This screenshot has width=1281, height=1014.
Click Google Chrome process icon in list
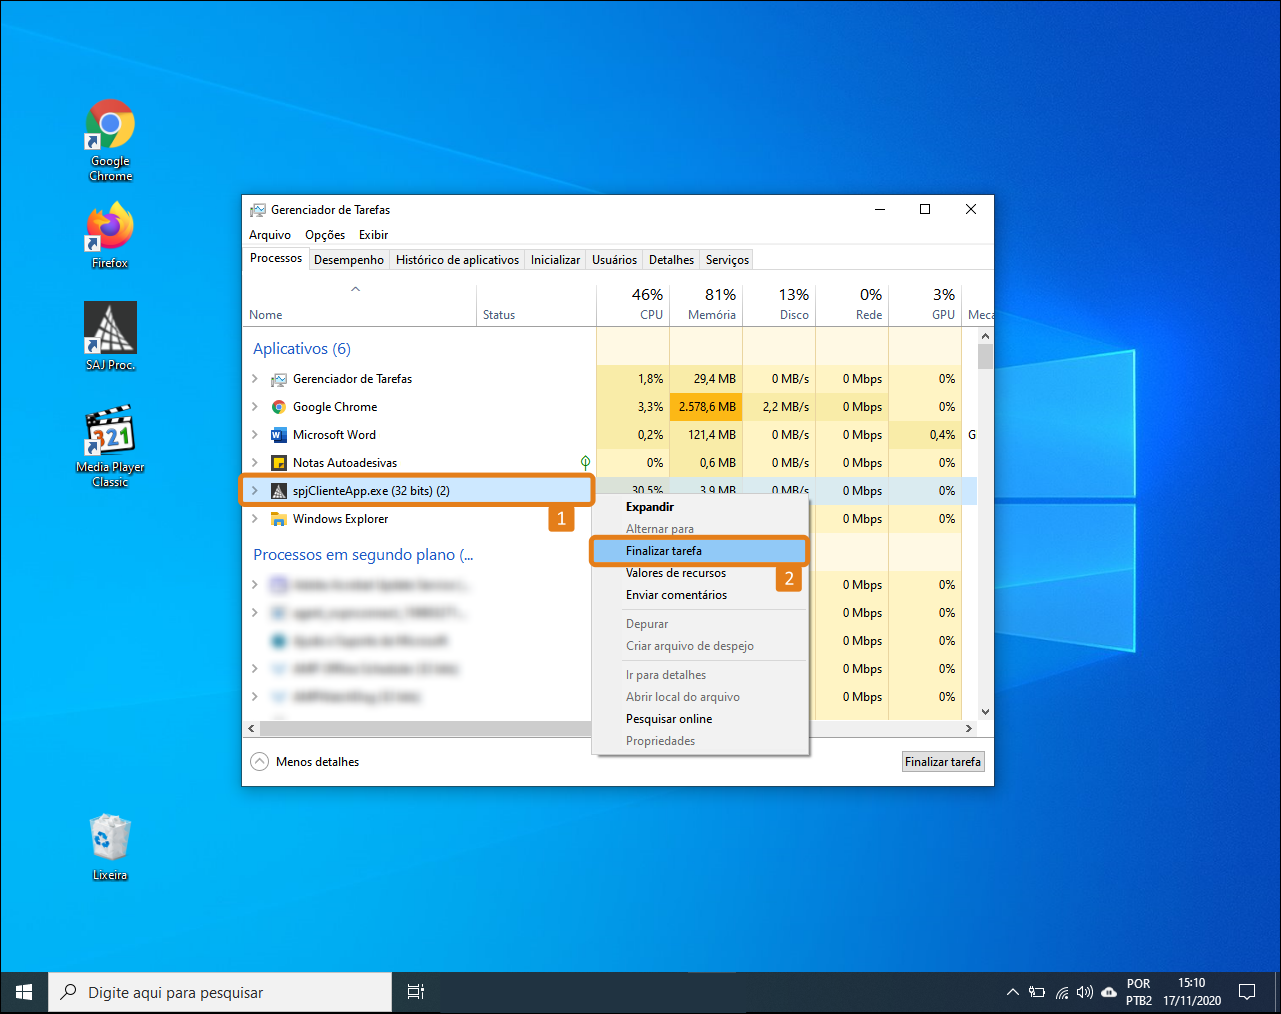279,407
